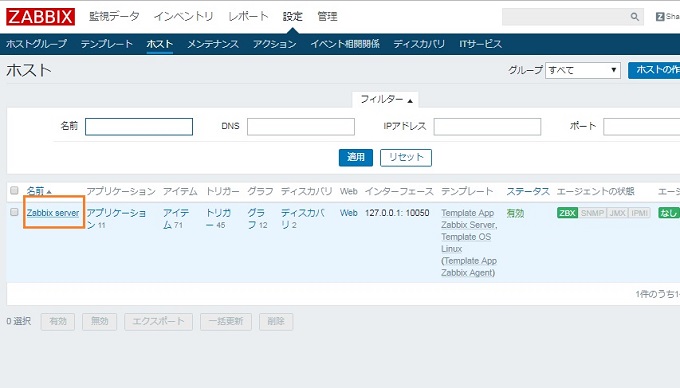Open トリガー 45 link
Image resolution: width=680 pixels, height=388 pixels.
(218, 218)
